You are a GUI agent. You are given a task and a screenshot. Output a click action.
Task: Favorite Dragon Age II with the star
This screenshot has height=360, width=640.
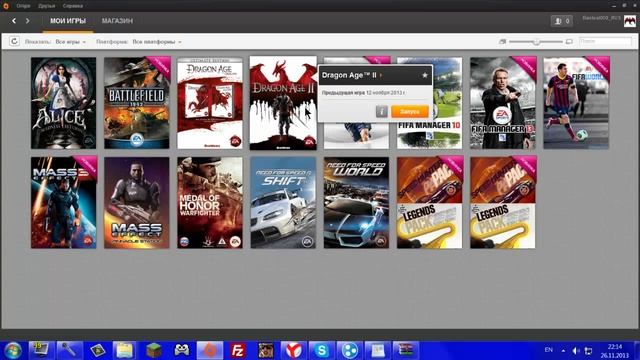425,75
